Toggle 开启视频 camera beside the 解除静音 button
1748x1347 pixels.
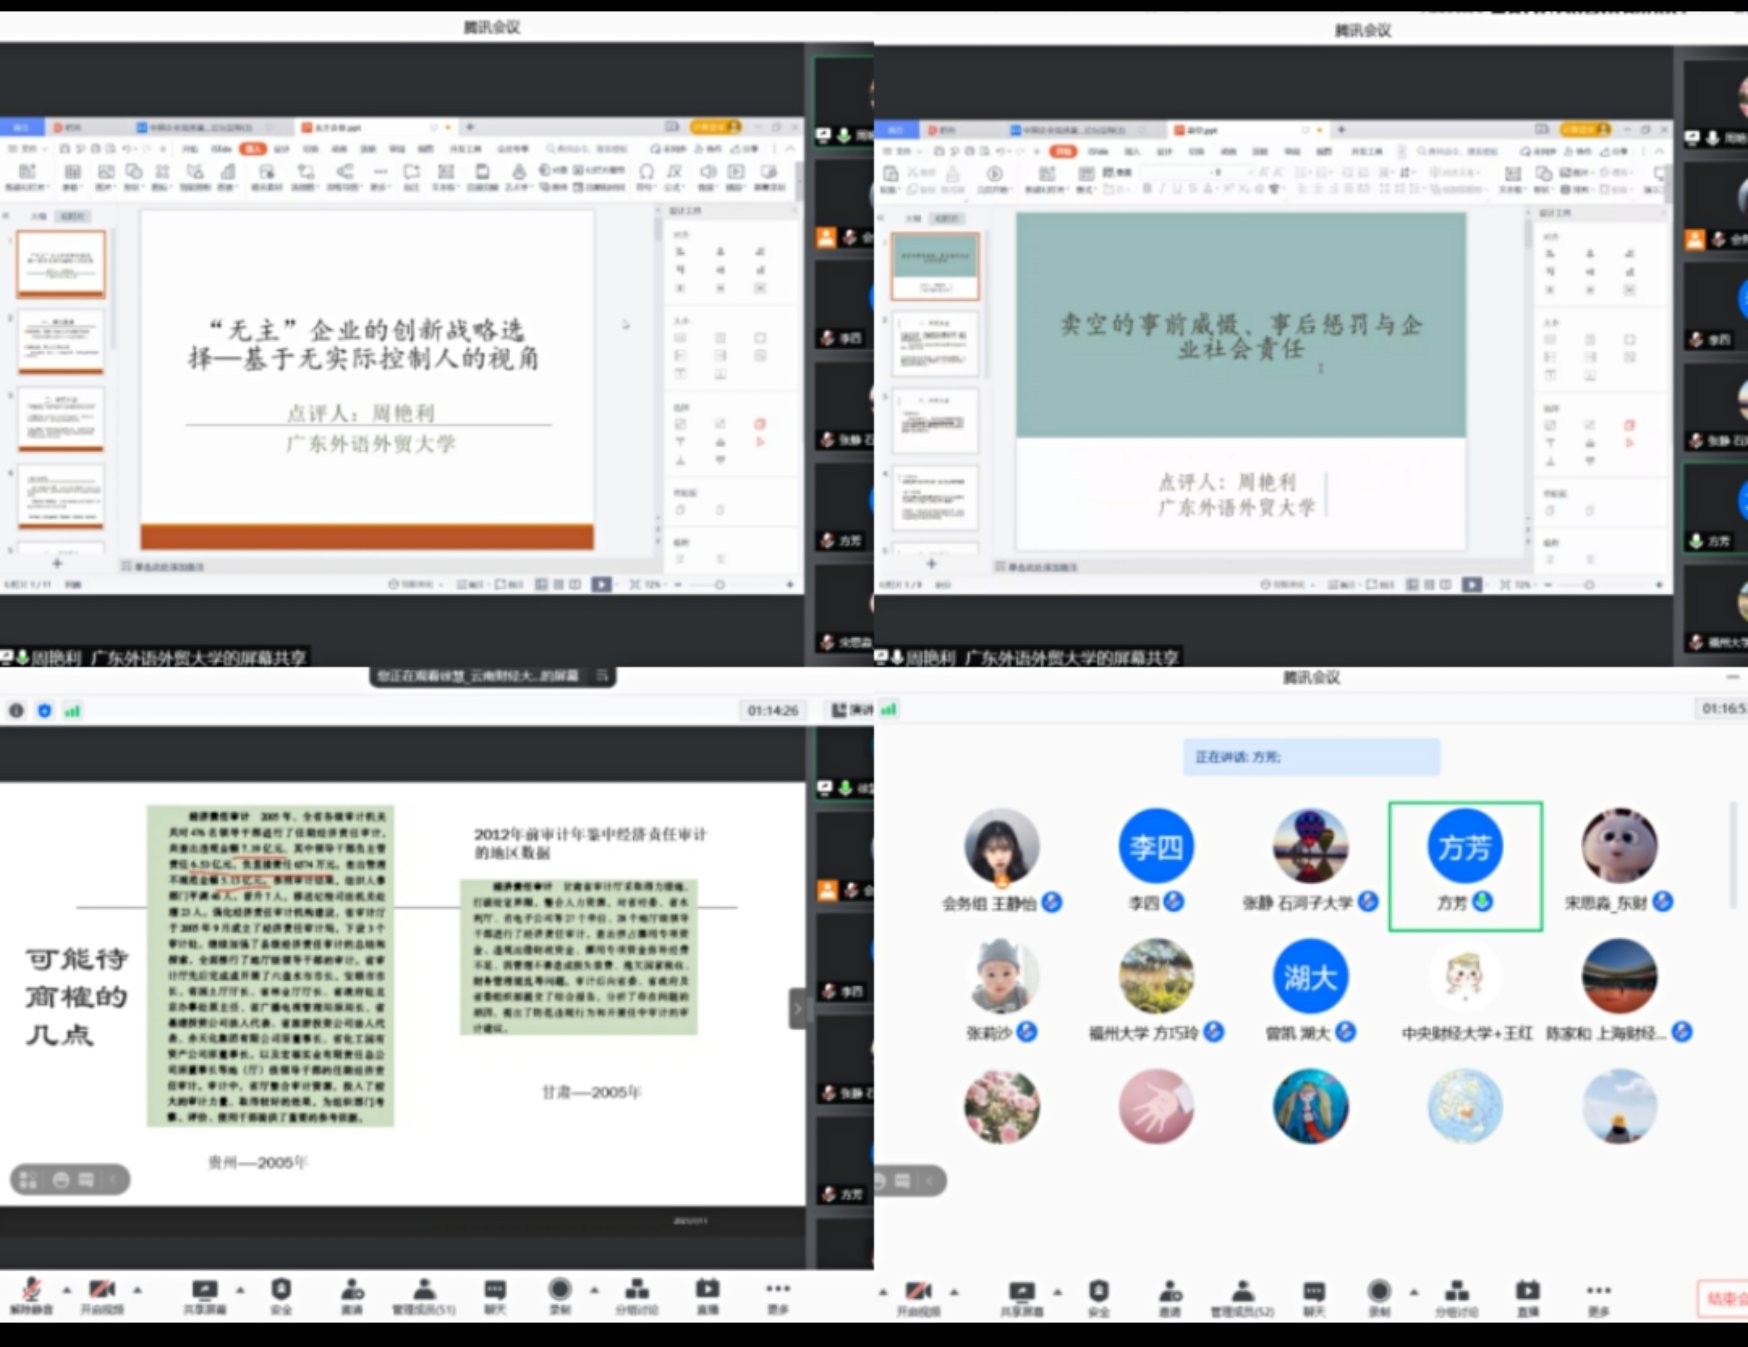point(101,1291)
